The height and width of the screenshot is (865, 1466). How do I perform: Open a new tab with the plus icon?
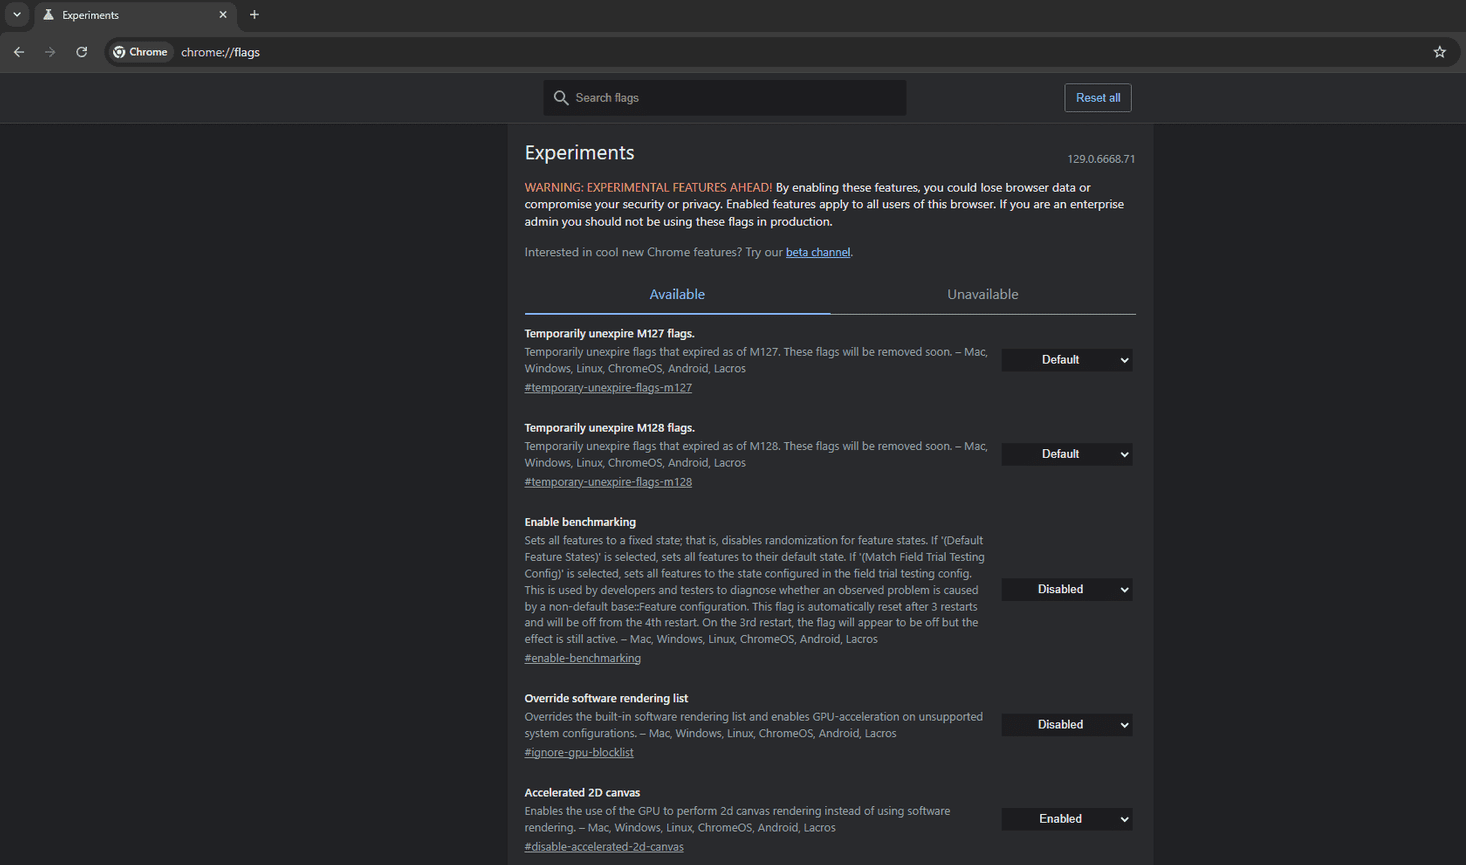[x=254, y=15]
